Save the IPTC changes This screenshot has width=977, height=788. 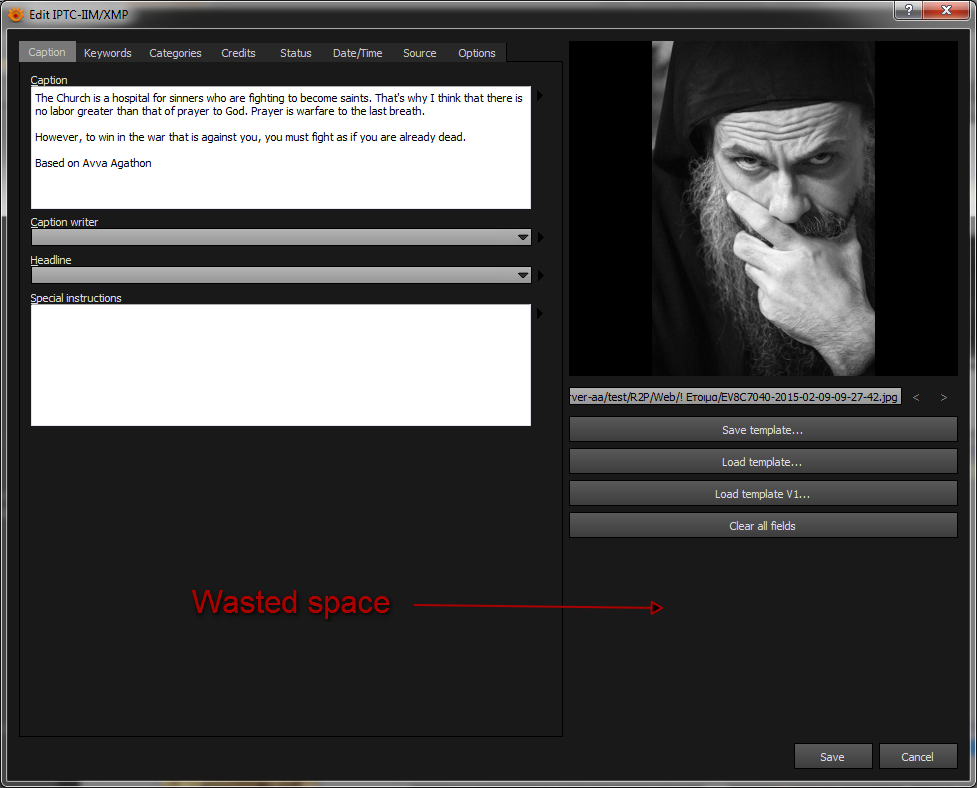833,756
